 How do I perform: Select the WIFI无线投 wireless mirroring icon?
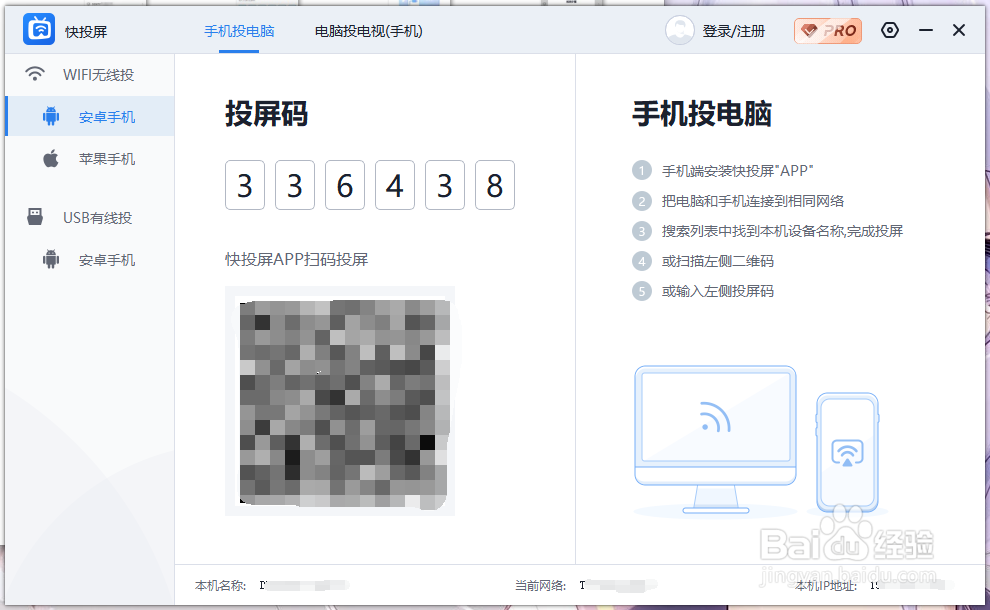pyautogui.click(x=37, y=74)
